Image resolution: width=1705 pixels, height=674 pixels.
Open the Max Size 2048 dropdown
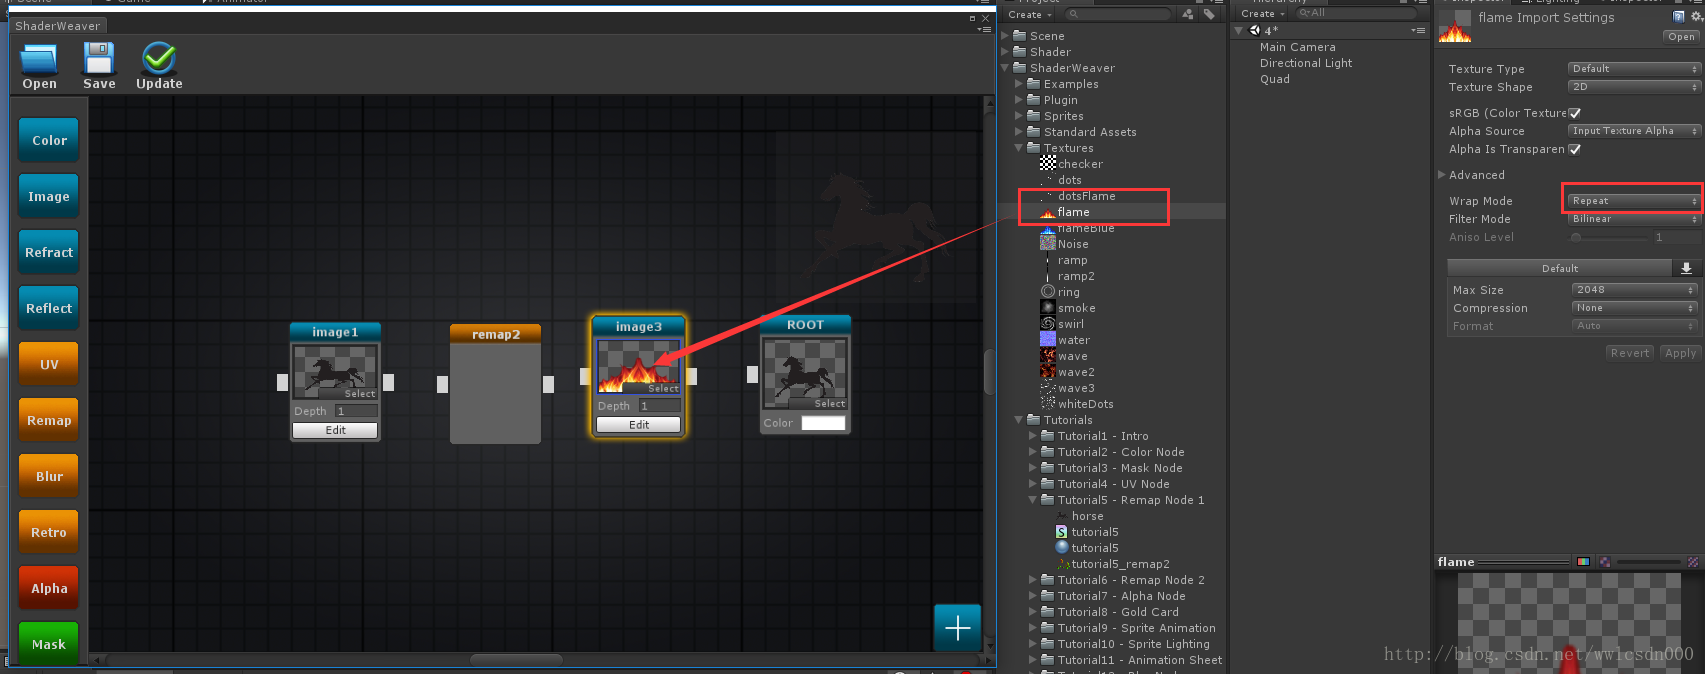coord(1635,290)
